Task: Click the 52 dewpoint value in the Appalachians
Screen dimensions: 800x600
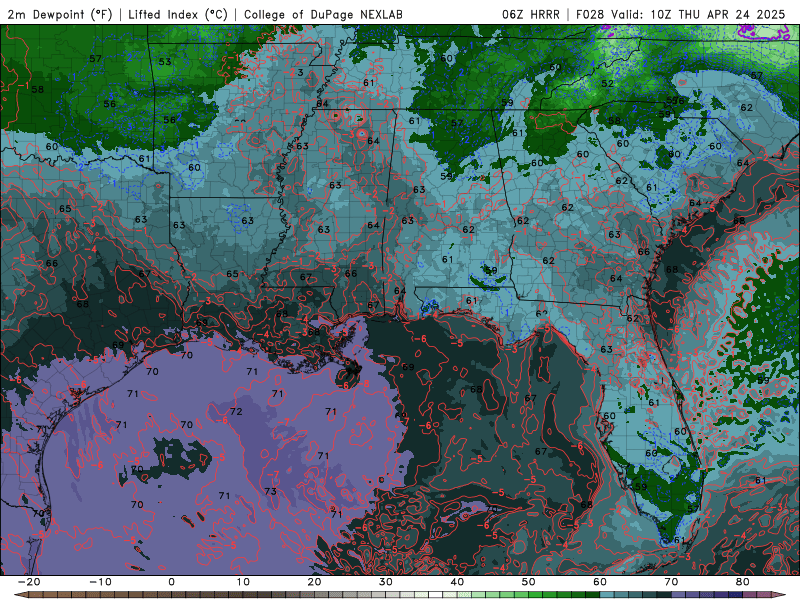Action: (607, 84)
